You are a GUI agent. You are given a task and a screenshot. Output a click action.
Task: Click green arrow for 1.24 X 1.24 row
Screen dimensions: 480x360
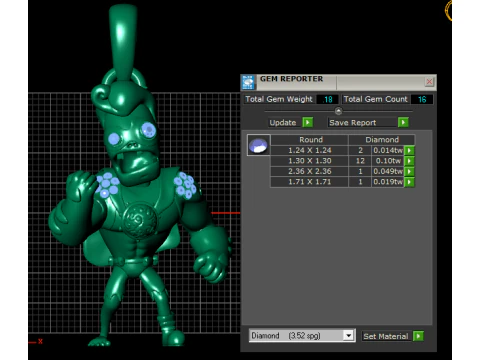[x=409, y=150]
